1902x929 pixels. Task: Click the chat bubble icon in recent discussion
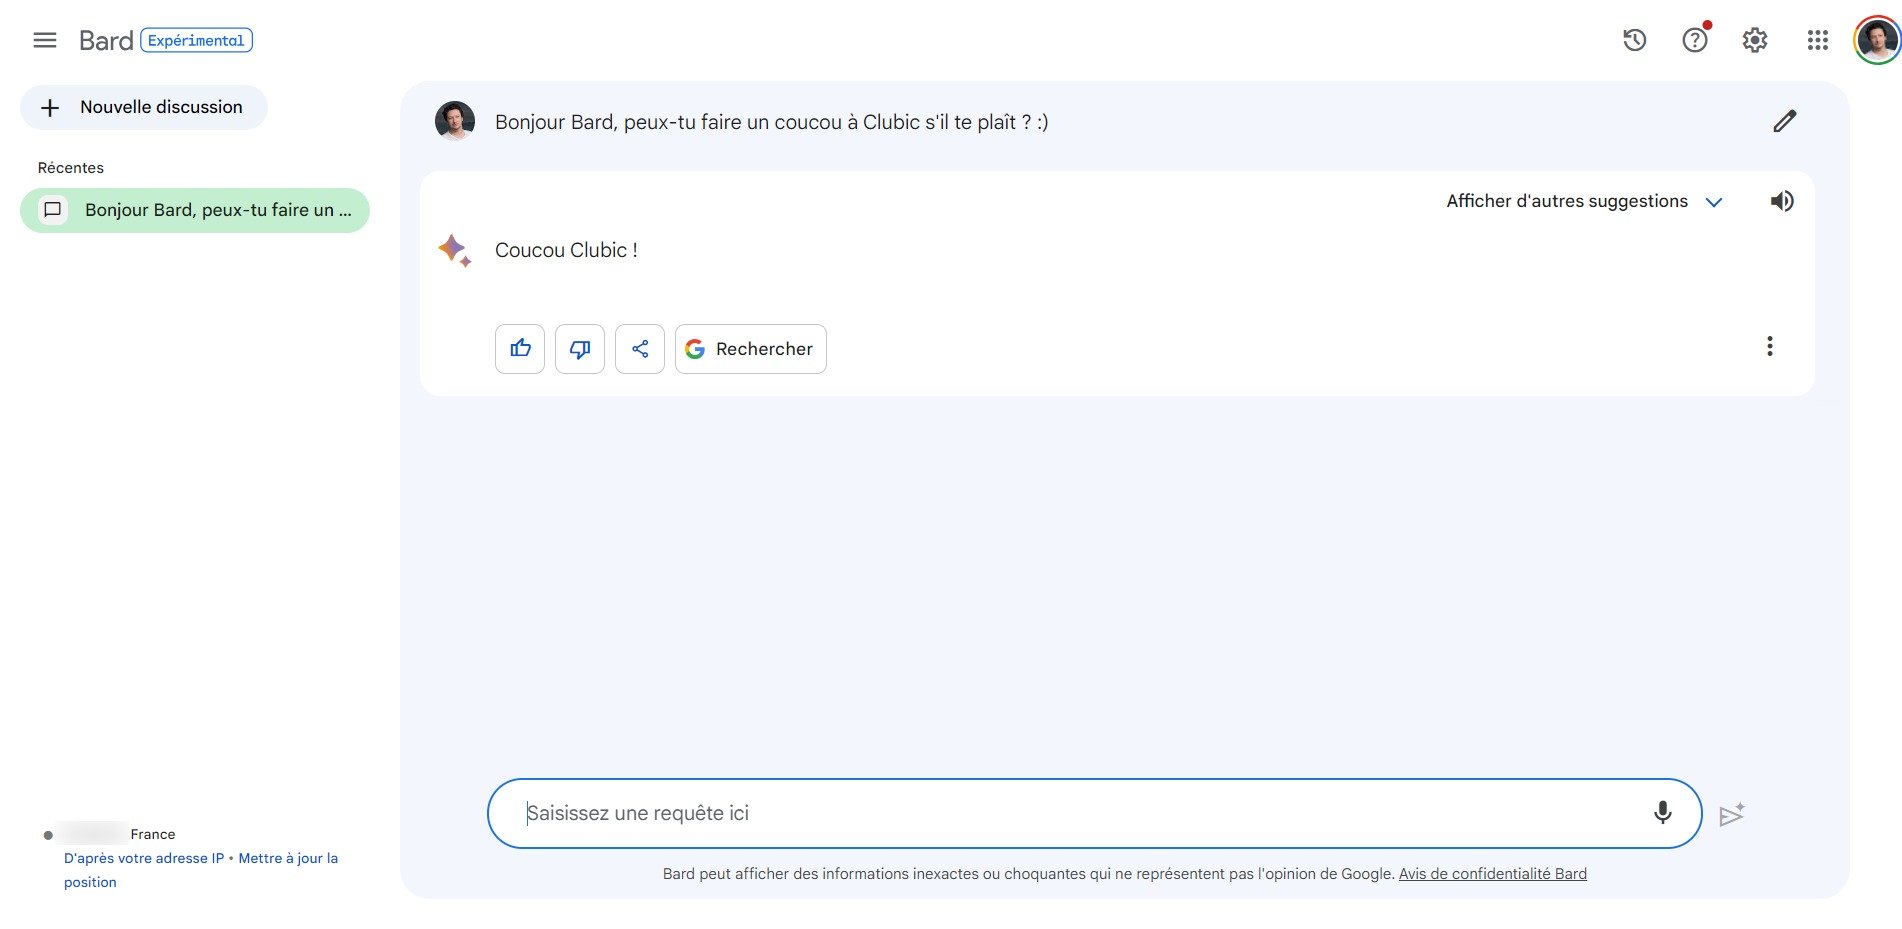53,210
